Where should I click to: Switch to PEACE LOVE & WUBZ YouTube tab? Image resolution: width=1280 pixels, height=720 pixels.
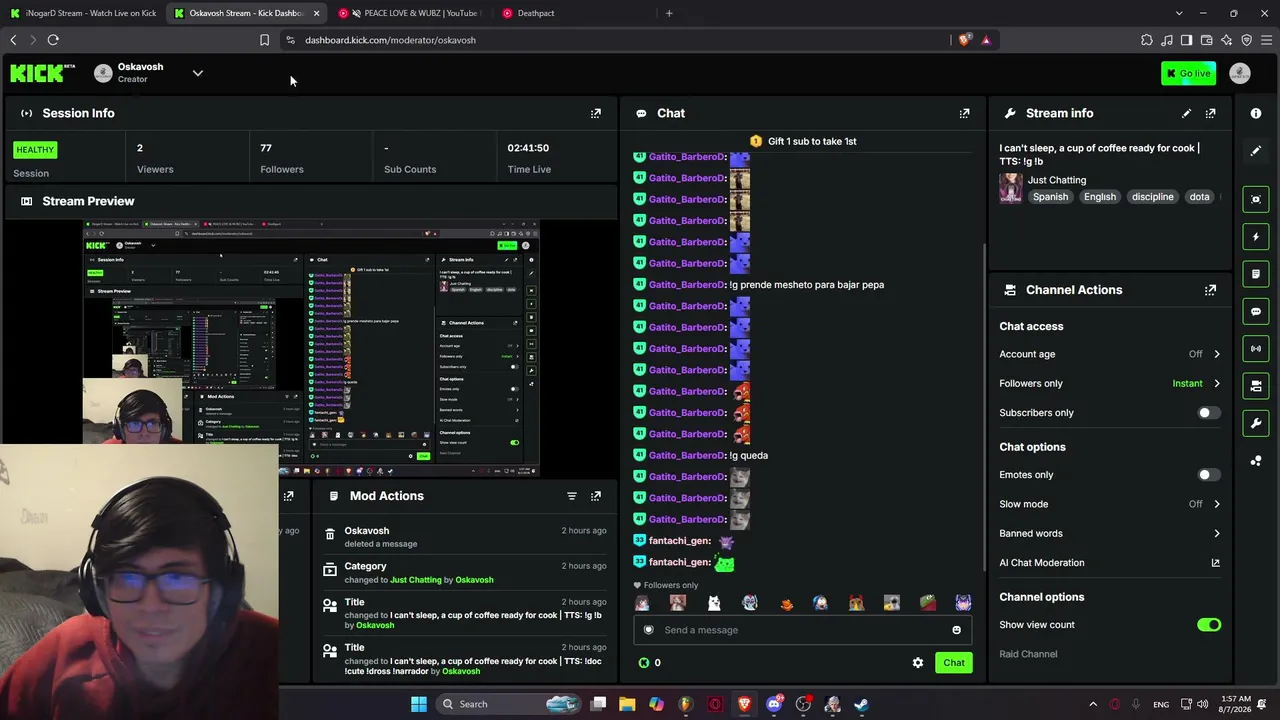pyautogui.click(x=410, y=13)
